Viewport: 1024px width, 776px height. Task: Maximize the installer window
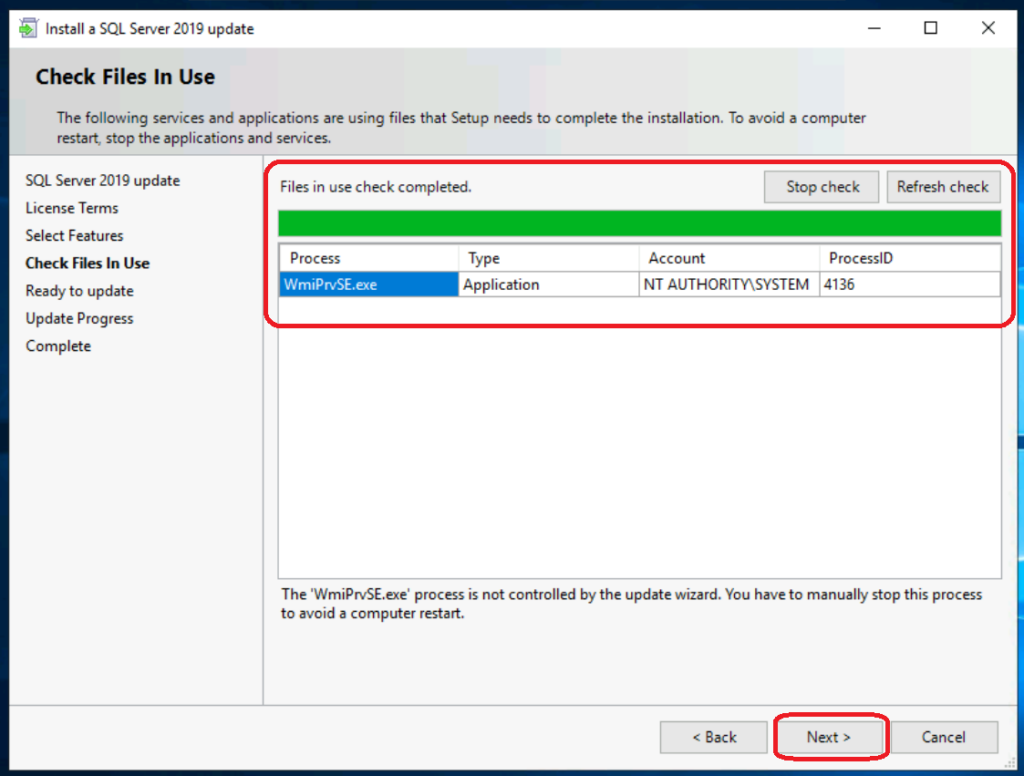931,28
